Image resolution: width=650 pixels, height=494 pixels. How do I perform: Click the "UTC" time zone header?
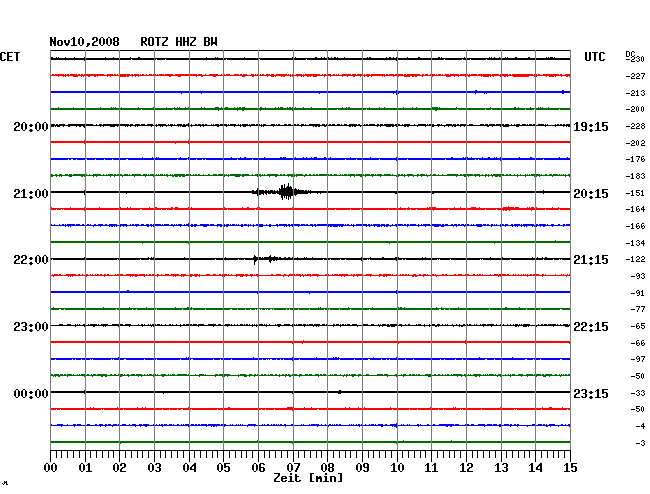pos(594,57)
